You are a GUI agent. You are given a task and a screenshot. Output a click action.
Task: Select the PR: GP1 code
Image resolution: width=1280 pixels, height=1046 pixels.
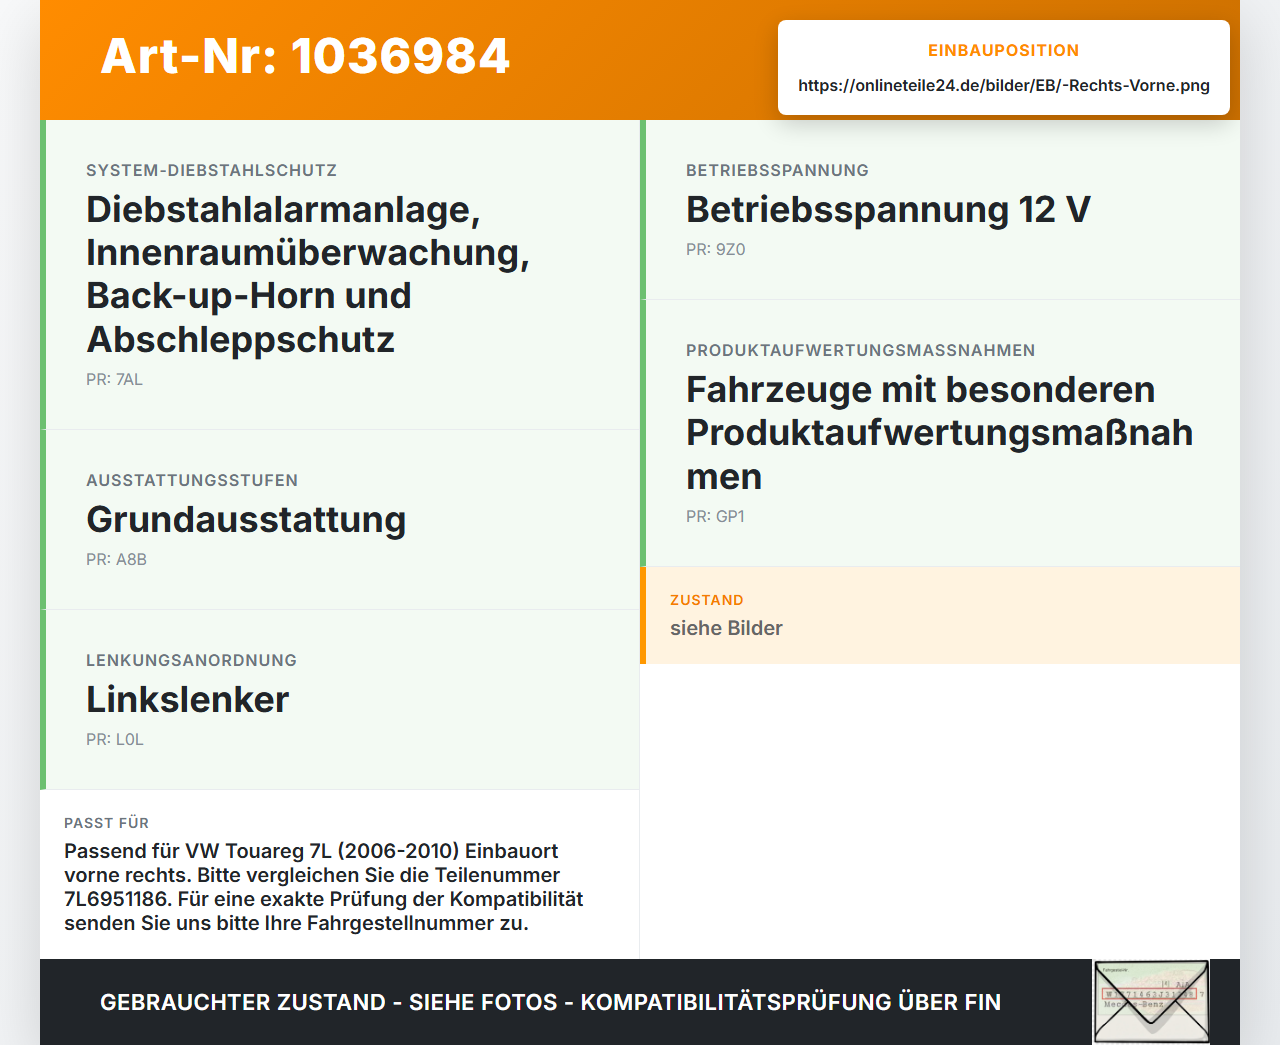(715, 516)
